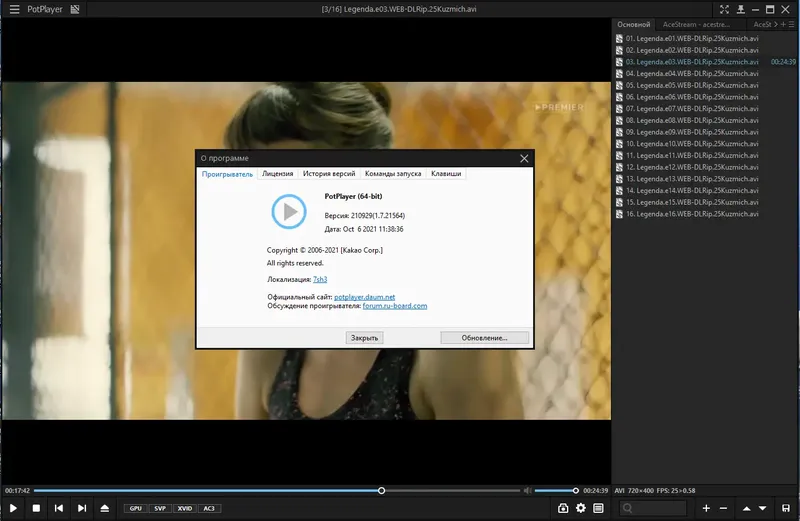This screenshot has height=521, width=800.
Task: Expand the playlist tabs overflow chevron
Action: 776,24
